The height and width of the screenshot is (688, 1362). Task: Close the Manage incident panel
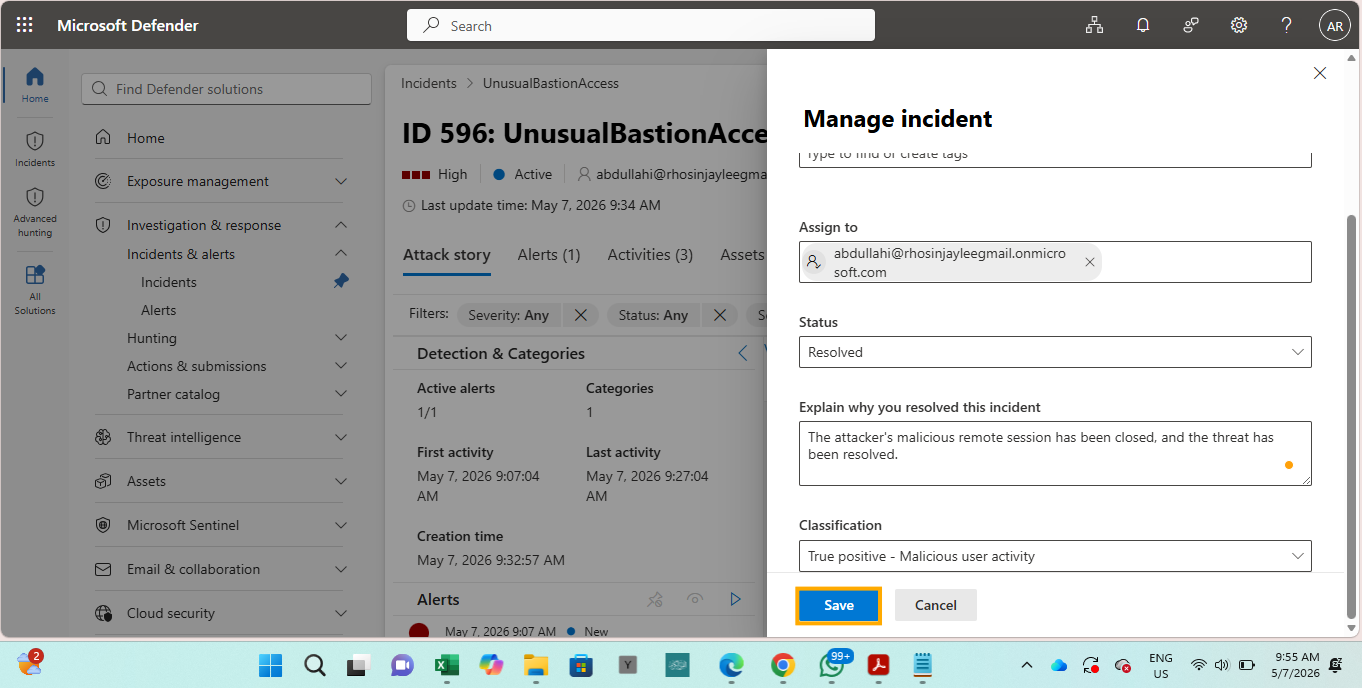(x=1320, y=73)
